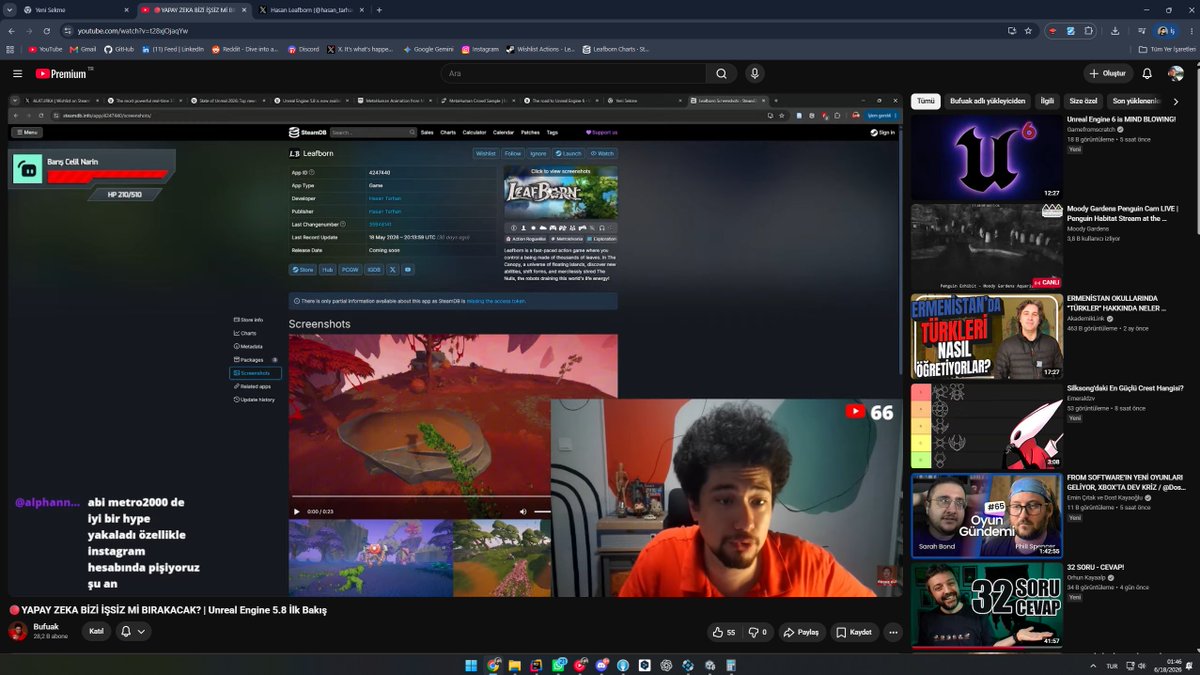Open the Chrome downloads icon
This screenshot has width=1200, height=675.
[x=1115, y=31]
